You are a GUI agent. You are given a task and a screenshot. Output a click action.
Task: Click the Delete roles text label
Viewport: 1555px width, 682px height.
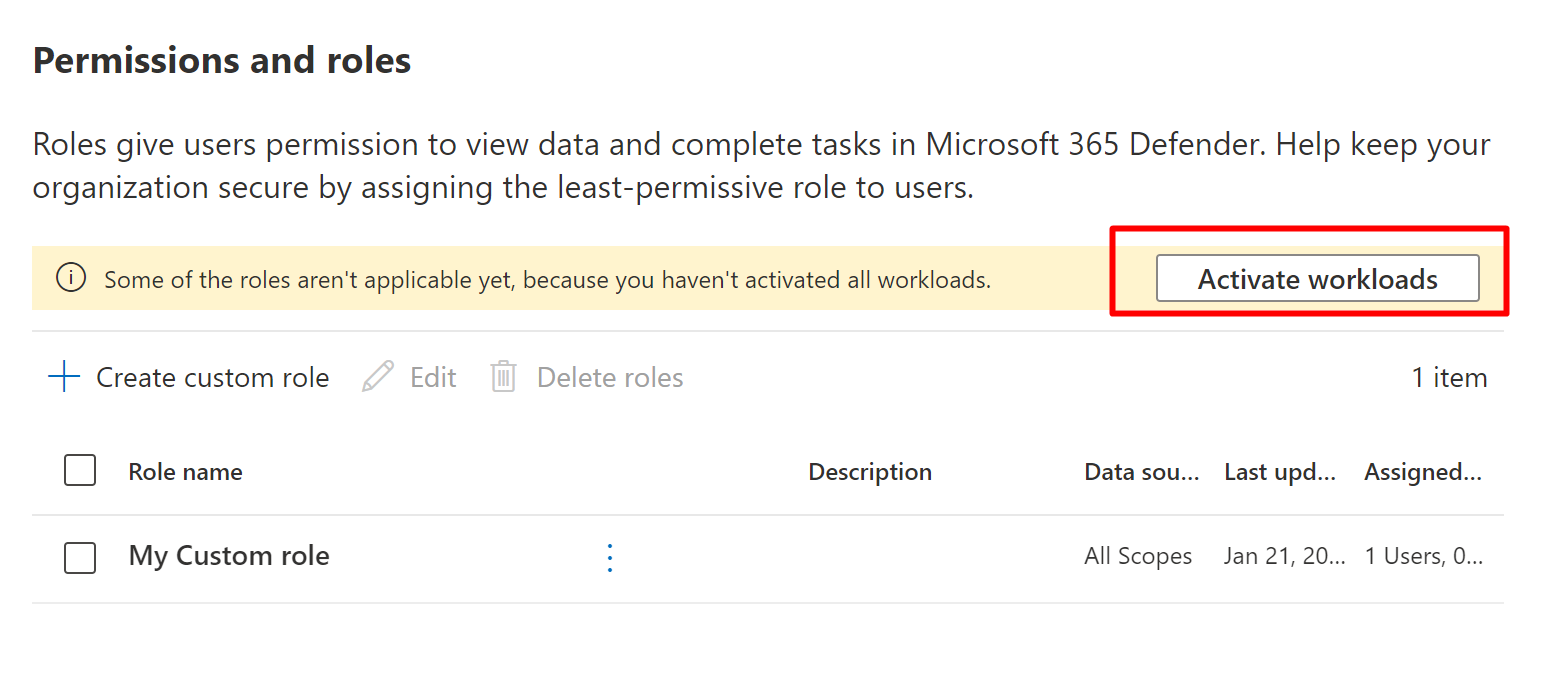point(610,378)
